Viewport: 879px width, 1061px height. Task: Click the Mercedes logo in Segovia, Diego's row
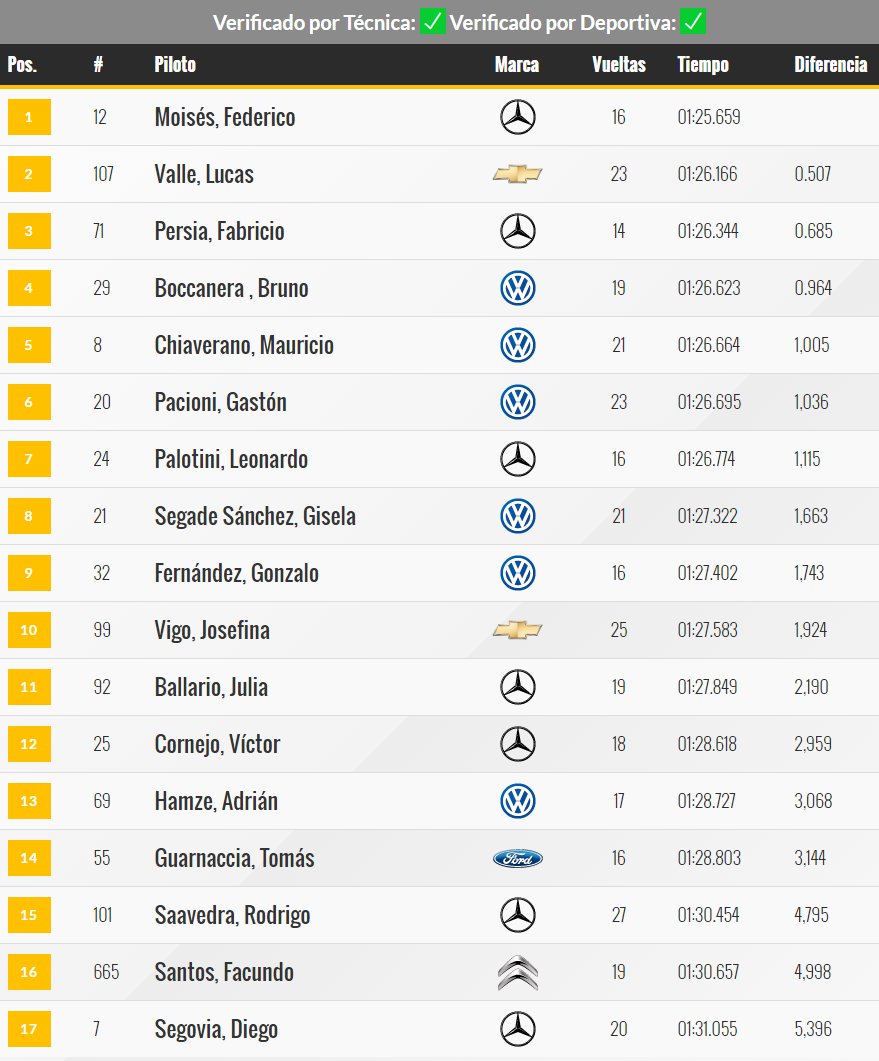[518, 1029]
